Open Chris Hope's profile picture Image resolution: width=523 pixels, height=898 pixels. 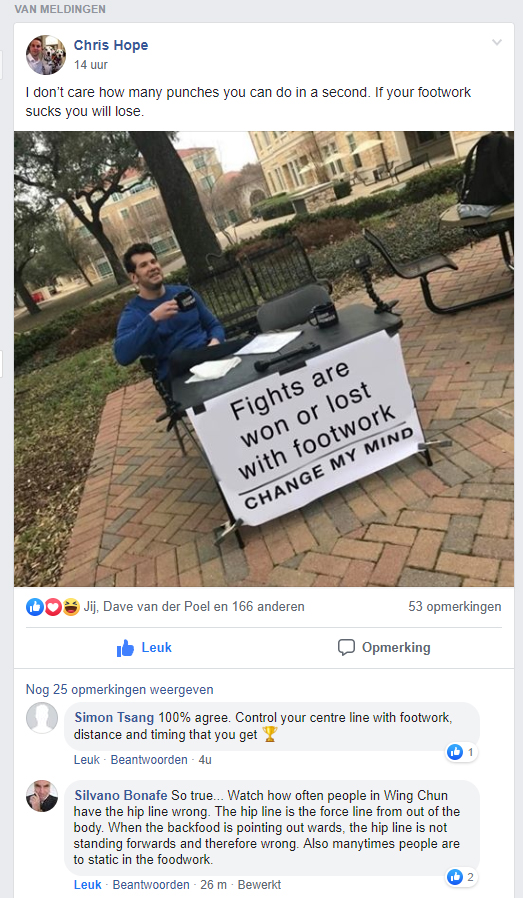tap(46, 55)
